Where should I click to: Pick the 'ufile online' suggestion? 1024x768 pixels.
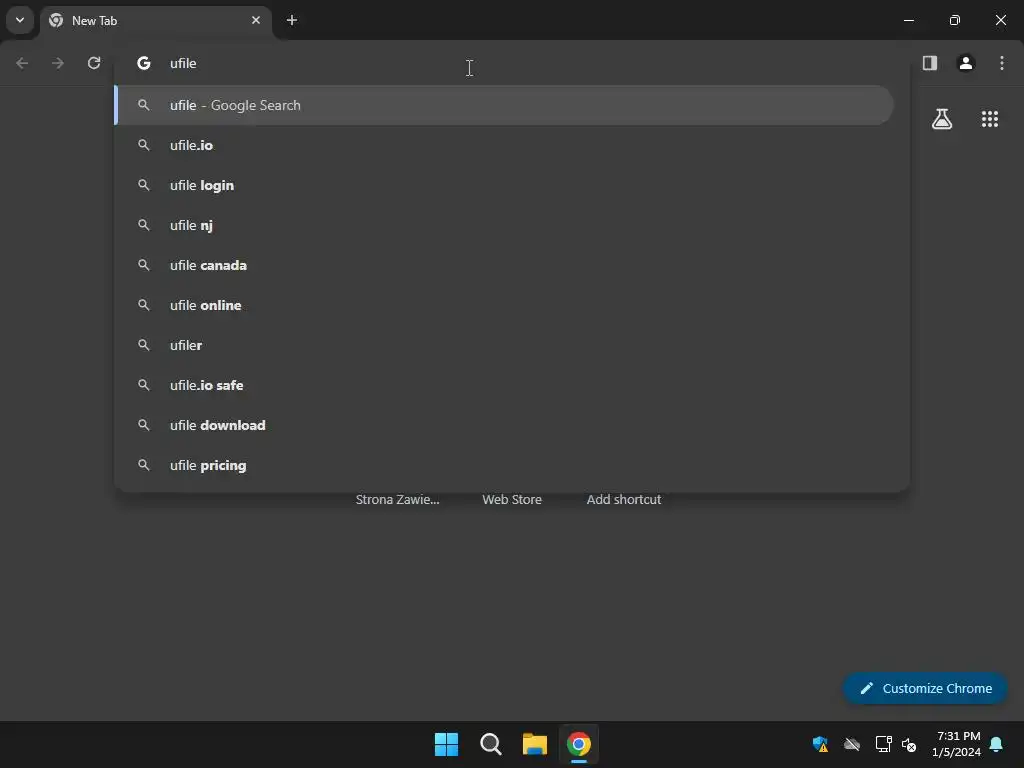(x=504, y=305)
